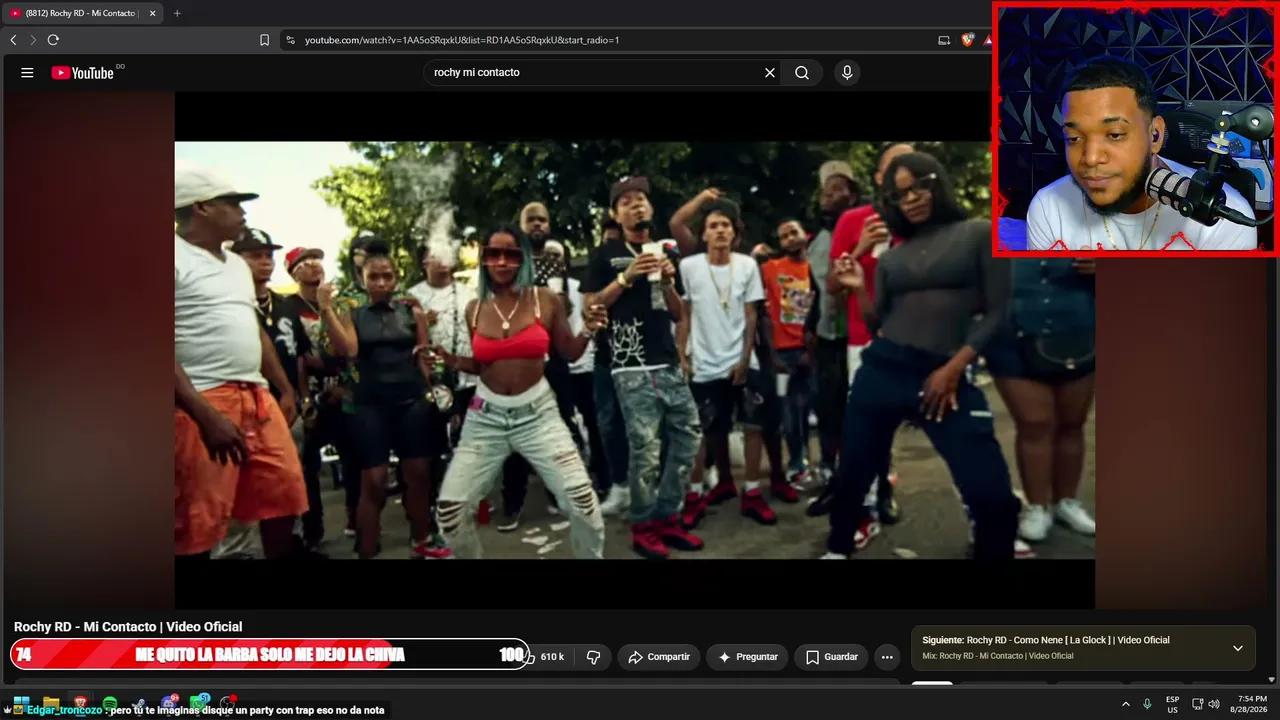The width and height of the screenshot is (1280, 720).
Task: Open the volume speaker tray icon
Action: pos(1214,704)
